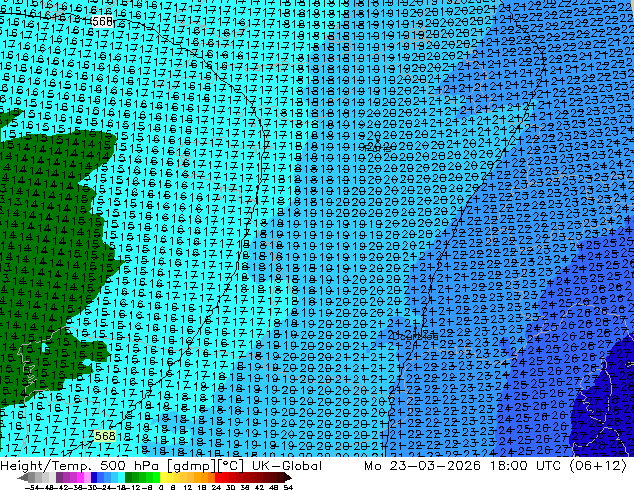This screenshot has width=634, height=490.
Task: Click the "54" value at the legend's right end
Action: (x=288, y=487)
